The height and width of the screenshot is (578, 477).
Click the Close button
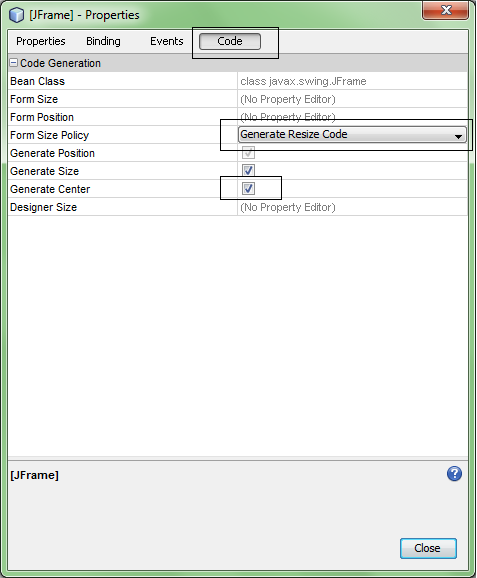[428, 548]
